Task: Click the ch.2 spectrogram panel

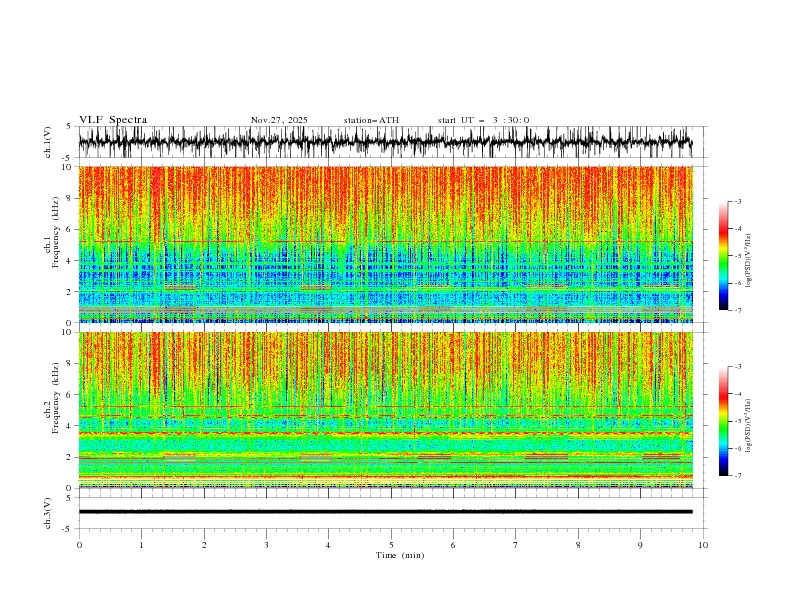Action: click(x=385, y=410)
